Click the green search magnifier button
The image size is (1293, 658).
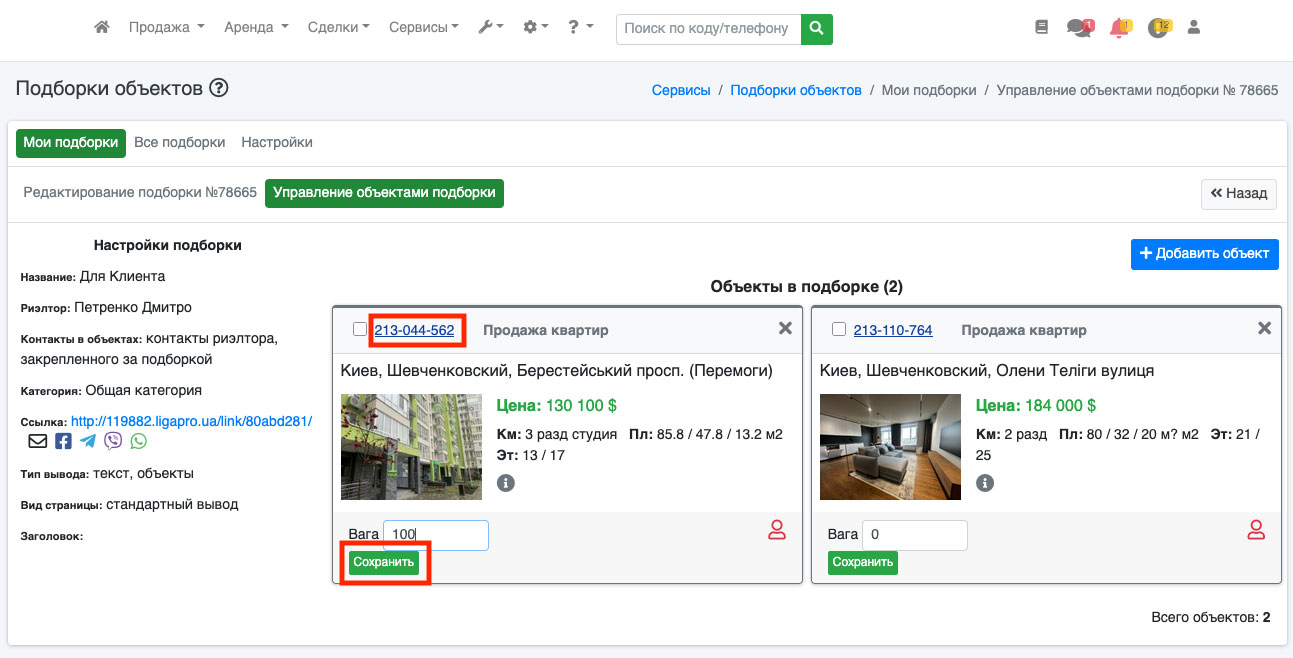817,29
